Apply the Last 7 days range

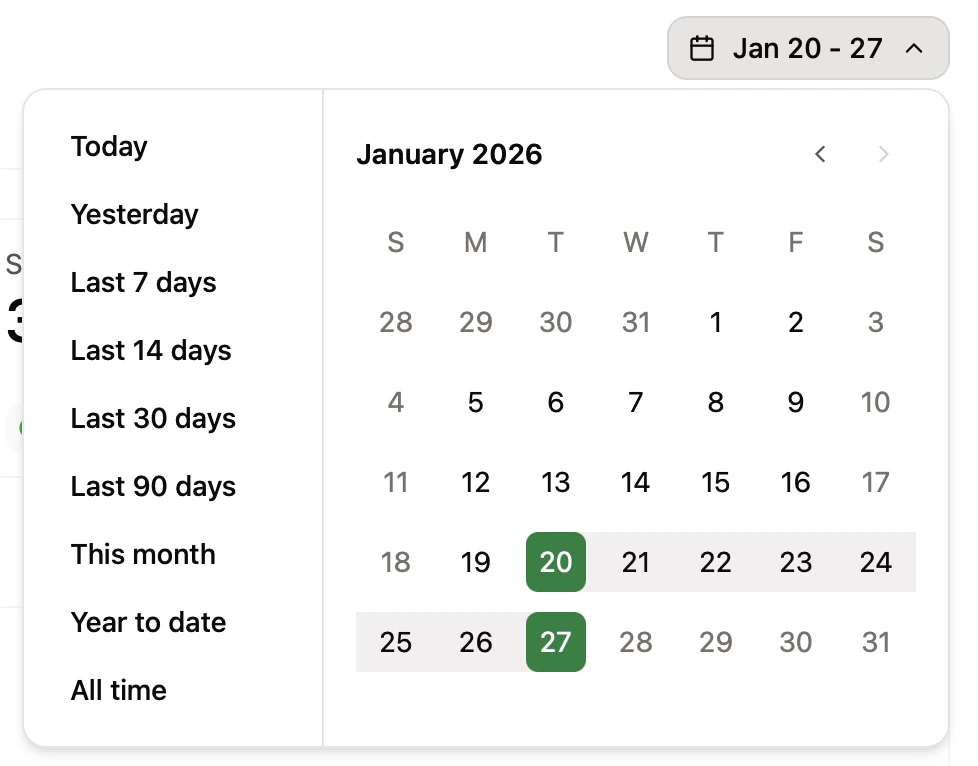click(143, 282)
